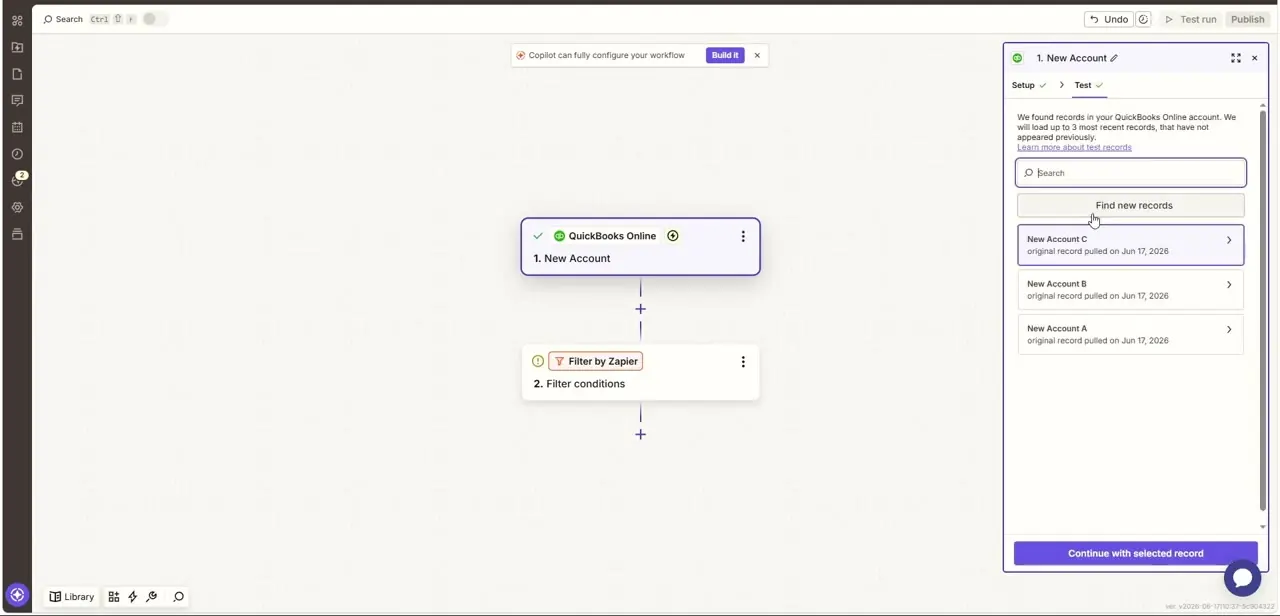
Task: Click the side panel vertical scrollbar
Action: pyautogui.click(x=1263, y=310)
